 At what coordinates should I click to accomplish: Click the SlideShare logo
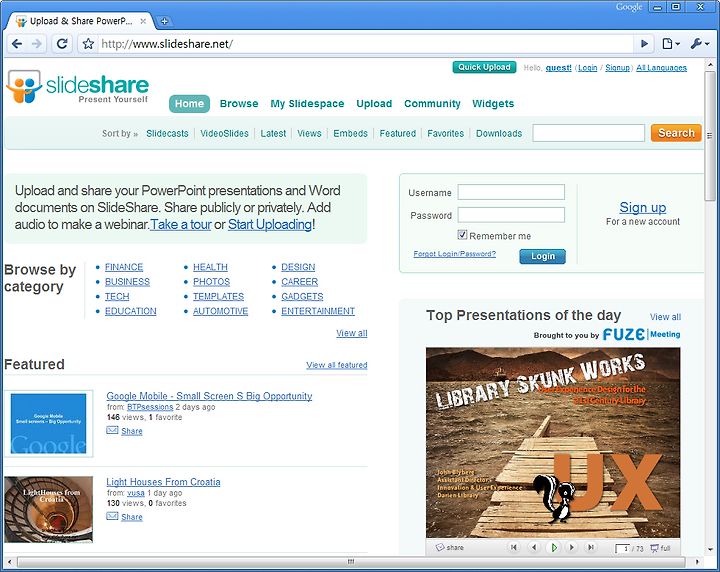[78, 86]
